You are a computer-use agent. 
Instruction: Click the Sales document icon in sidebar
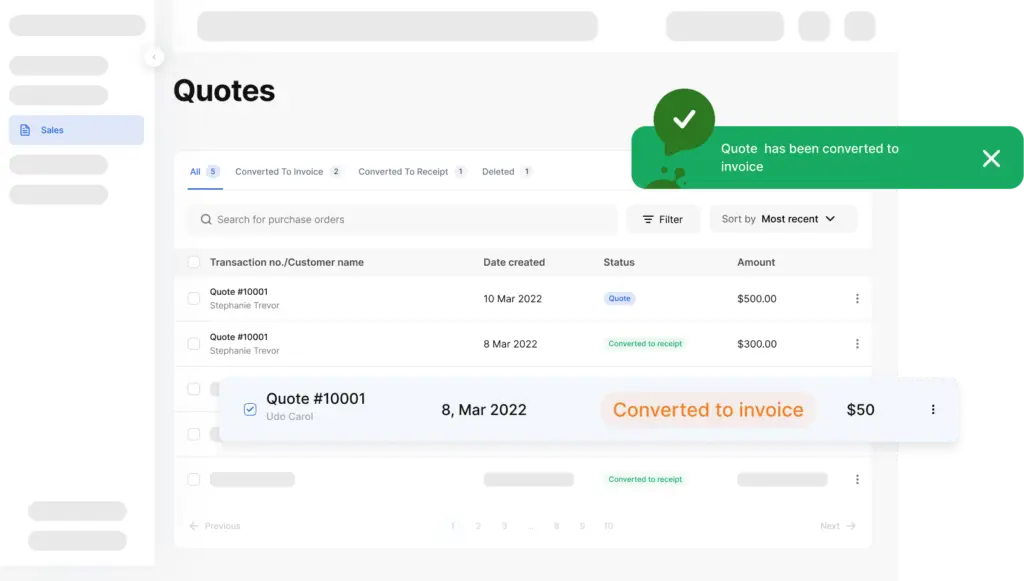click(x=25, y=130)
